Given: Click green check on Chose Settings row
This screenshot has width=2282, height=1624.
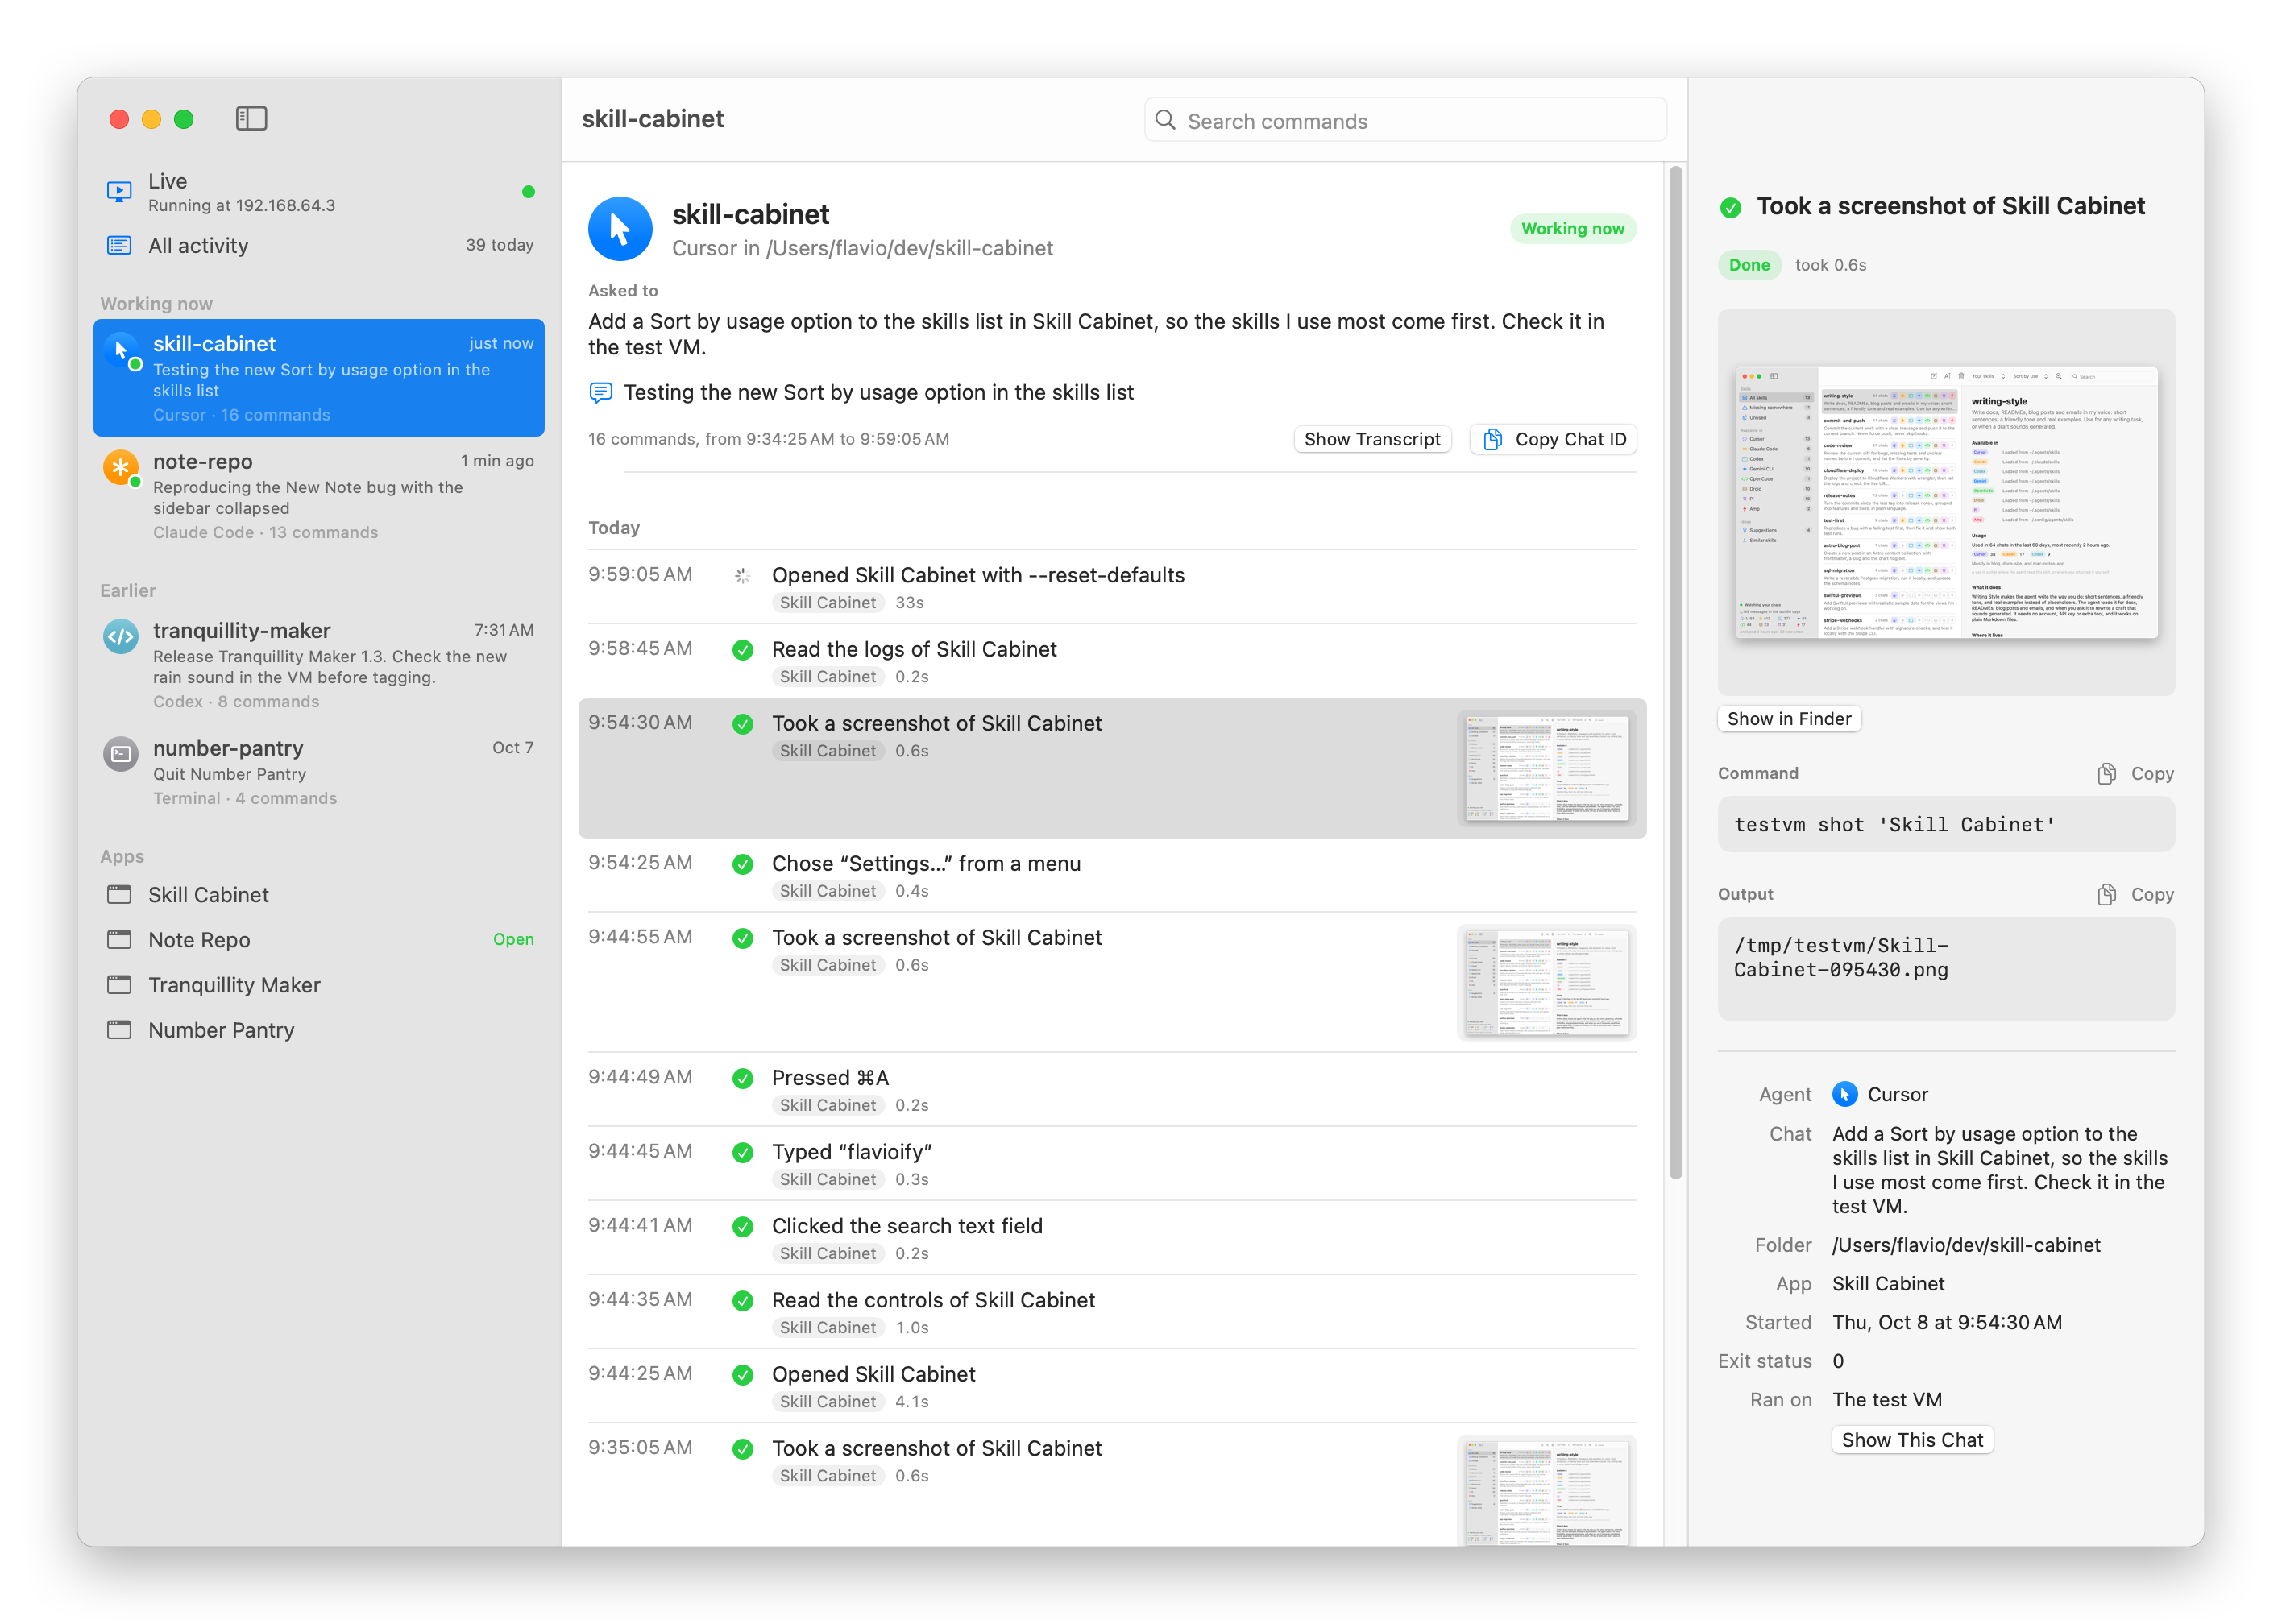Looking at the screenshot, I should pos(742,865).
